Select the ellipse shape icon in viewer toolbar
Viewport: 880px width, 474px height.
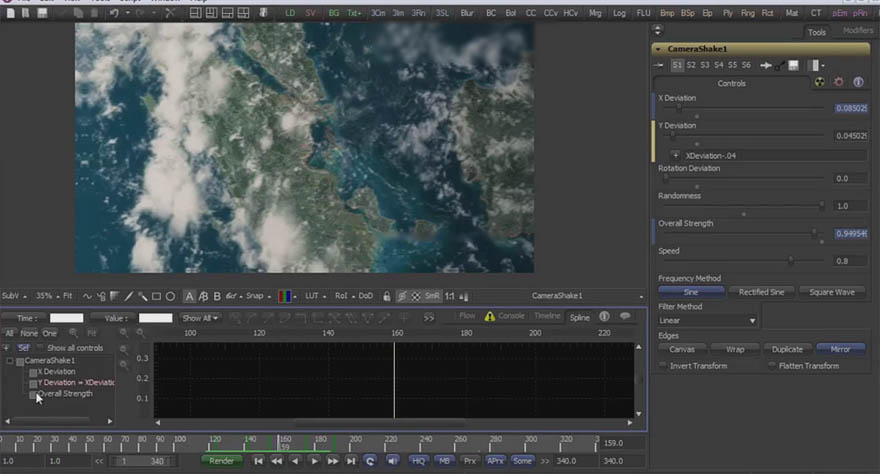click(x=171, y=296)
